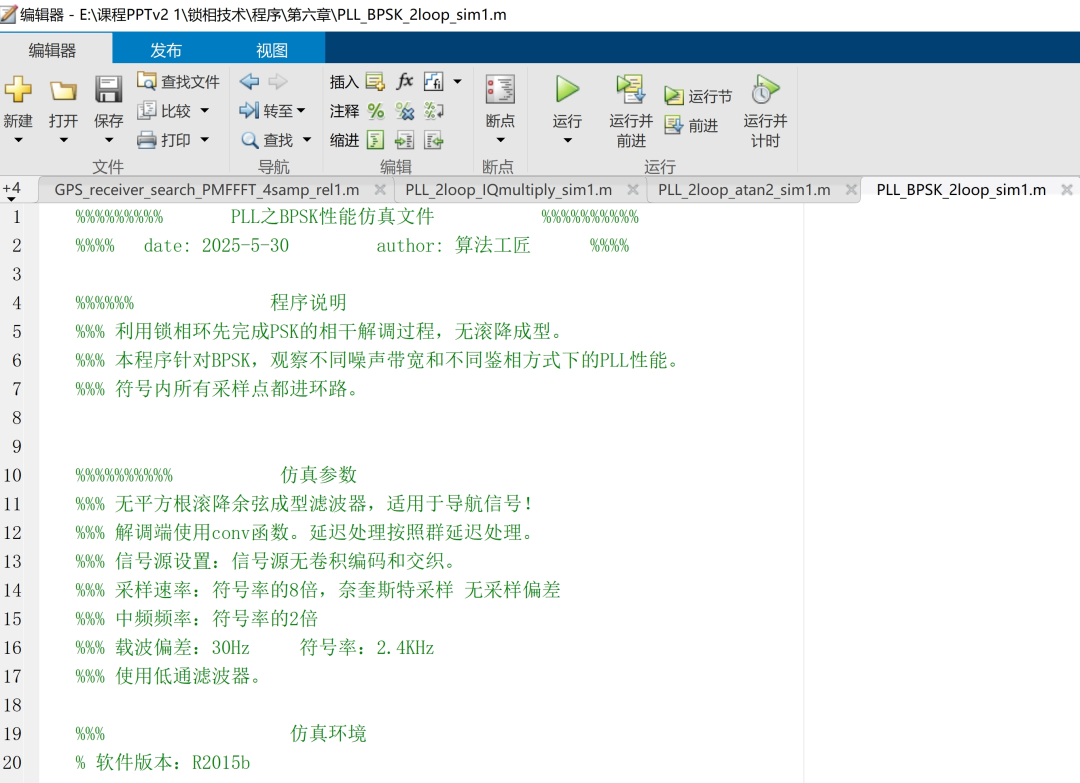Expand the 打开 (Open) dropdown arrow

[63, 140]
